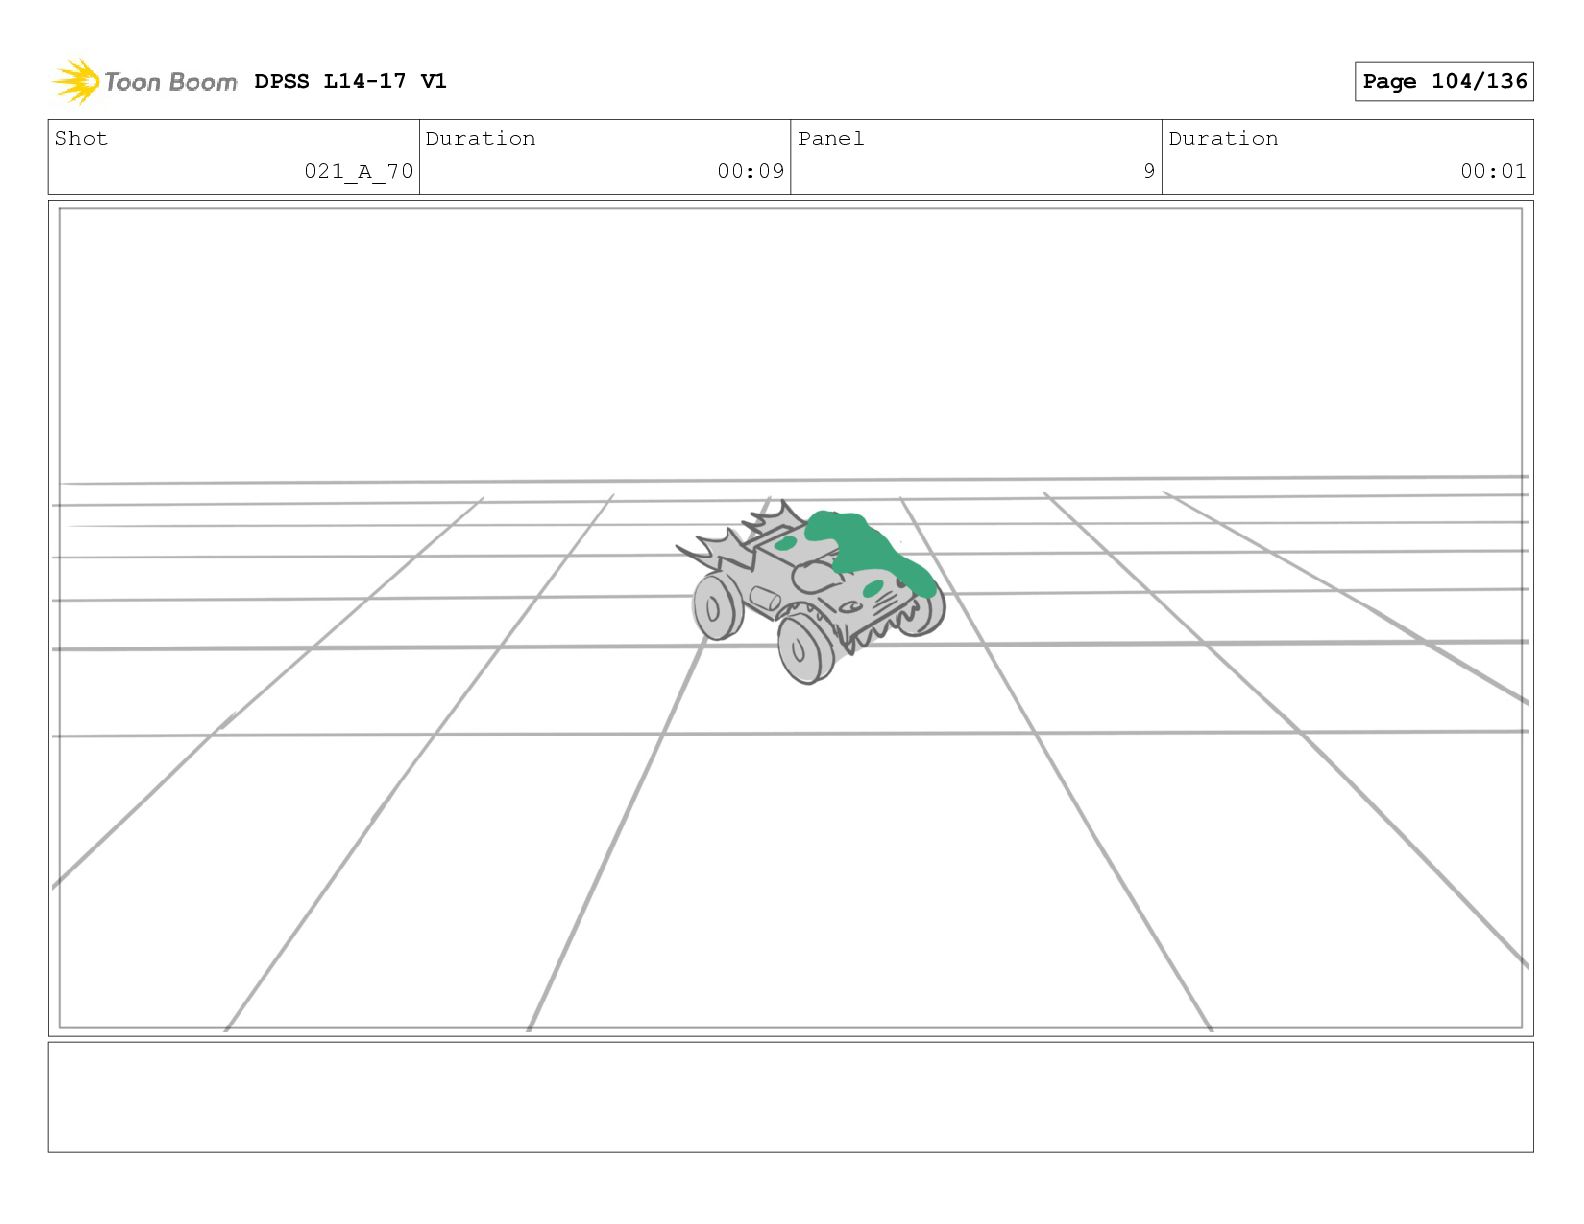
Task: Click the DPSS L14-17 V1 title
Action: [x=350, y=81]
